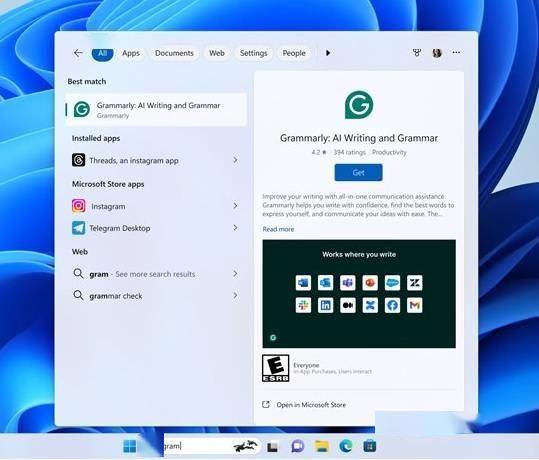This screenshot has height=460, width=539.
Task: Open the rewards trophy icon
Action: 417,53
